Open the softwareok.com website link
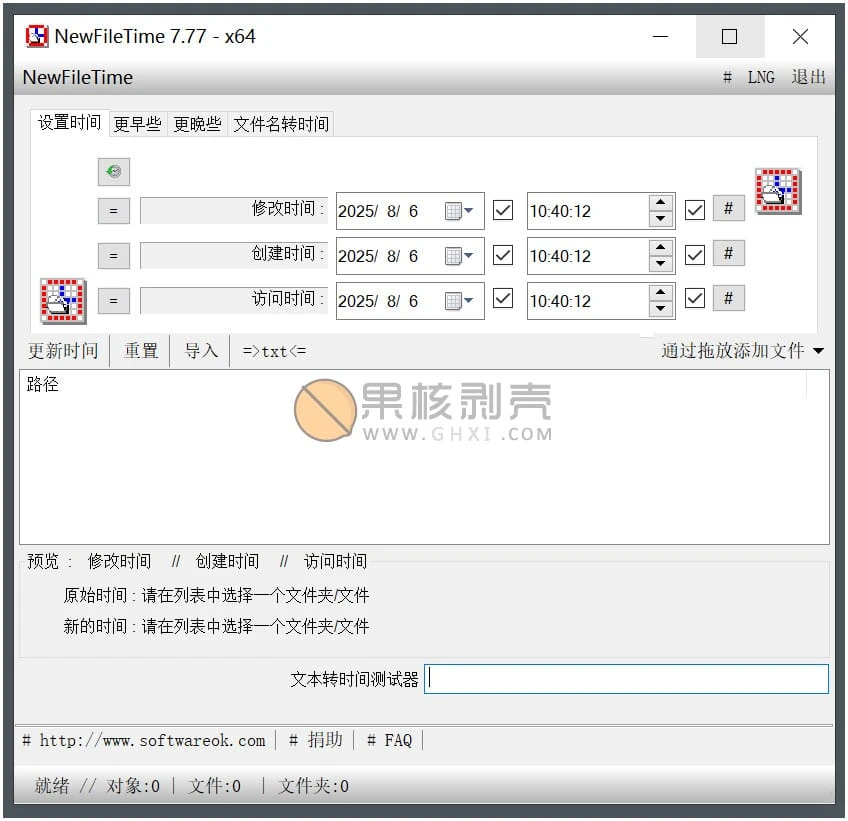The height and width of the screenshot is (821, 848). point(152,740)
